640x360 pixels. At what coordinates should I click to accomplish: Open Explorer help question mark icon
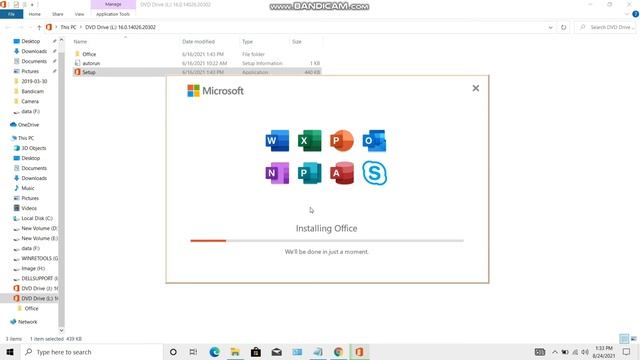click(636, 14)
